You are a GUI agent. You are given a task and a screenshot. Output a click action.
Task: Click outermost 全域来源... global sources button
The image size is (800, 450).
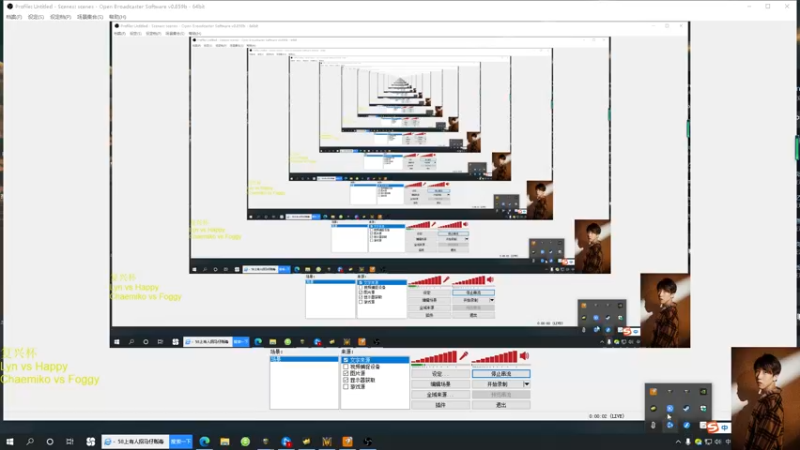click(x=440, y=394)
